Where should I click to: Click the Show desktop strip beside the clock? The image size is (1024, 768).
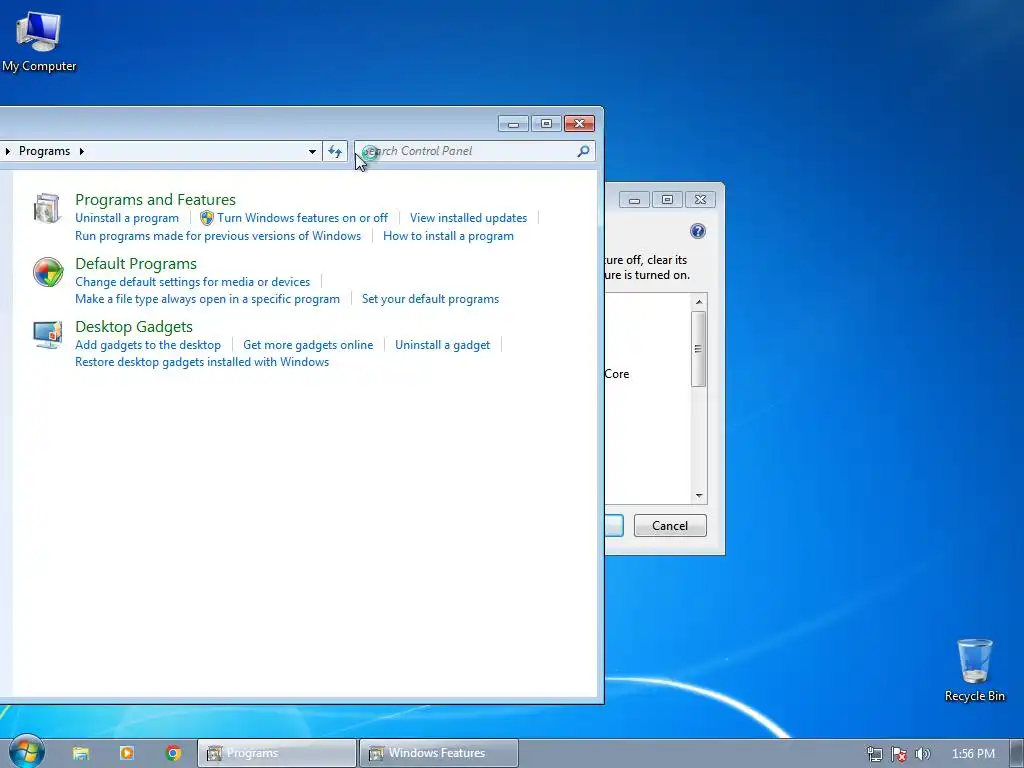click(1017, 754)
